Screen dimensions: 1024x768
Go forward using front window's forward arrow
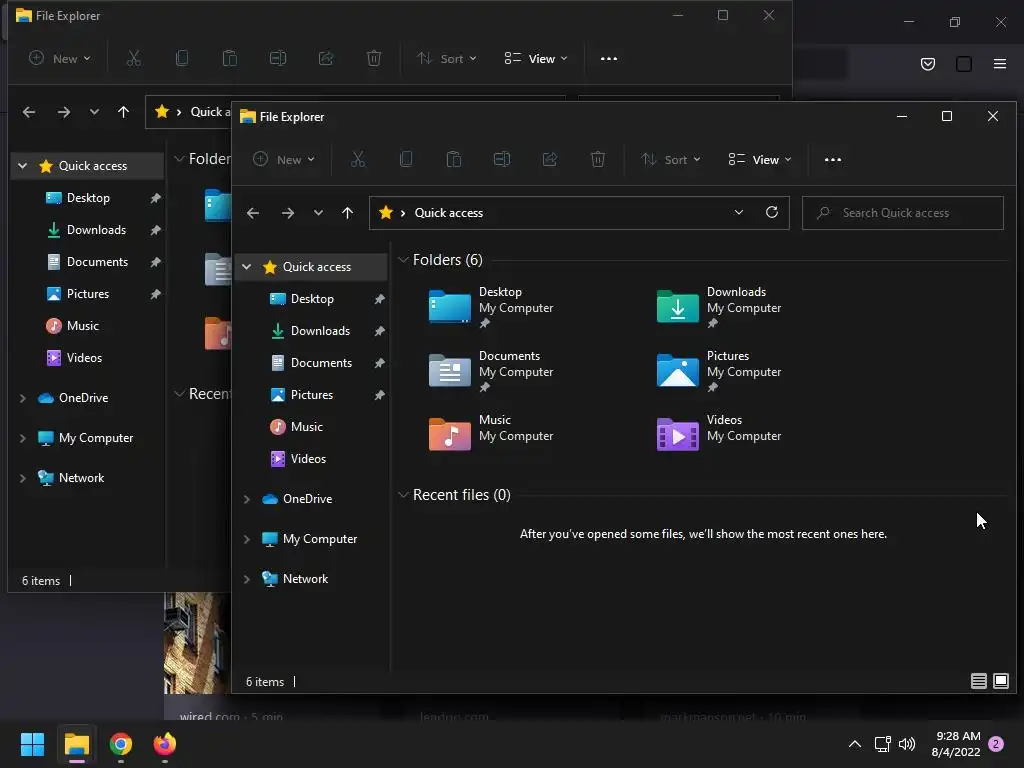[x=287, y=213]
